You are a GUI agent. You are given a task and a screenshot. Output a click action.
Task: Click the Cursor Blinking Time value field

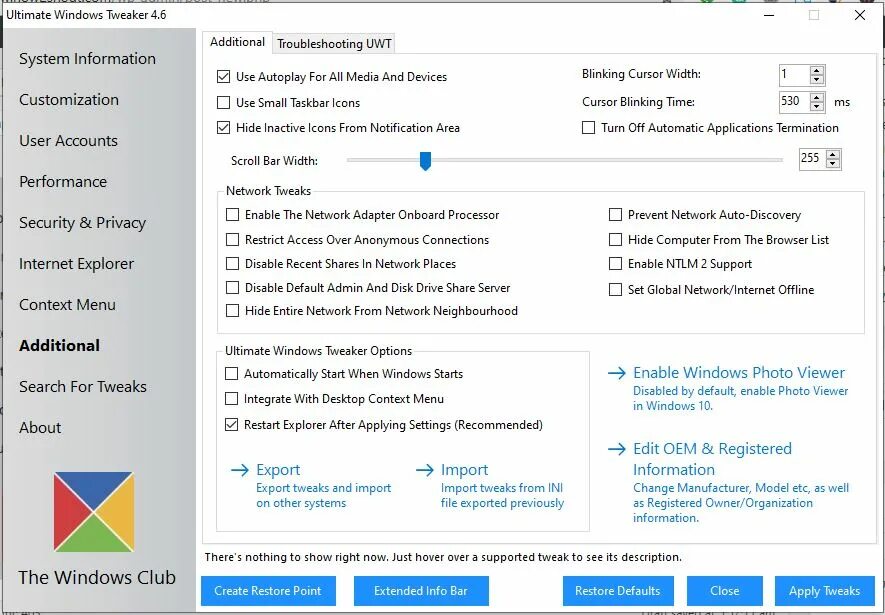pos(794,102)
